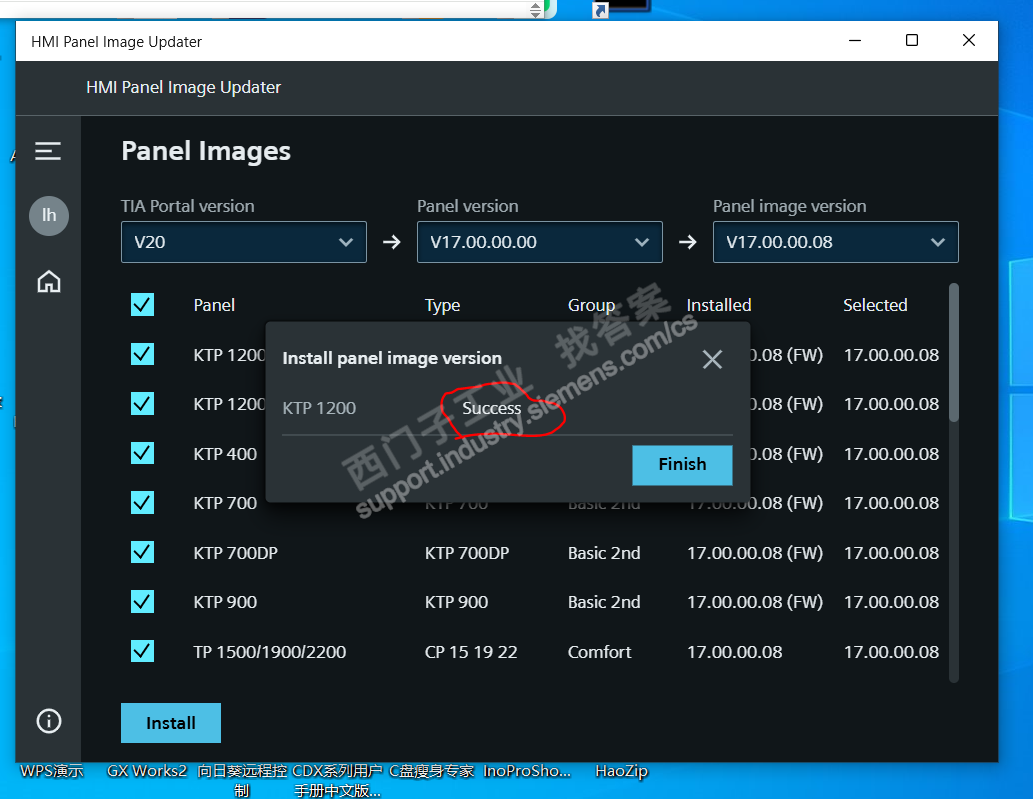Viewport: 1033px width, 799px height.
Task: Maximize the HMI Panel Image Updater window
Action: (912, 40)
